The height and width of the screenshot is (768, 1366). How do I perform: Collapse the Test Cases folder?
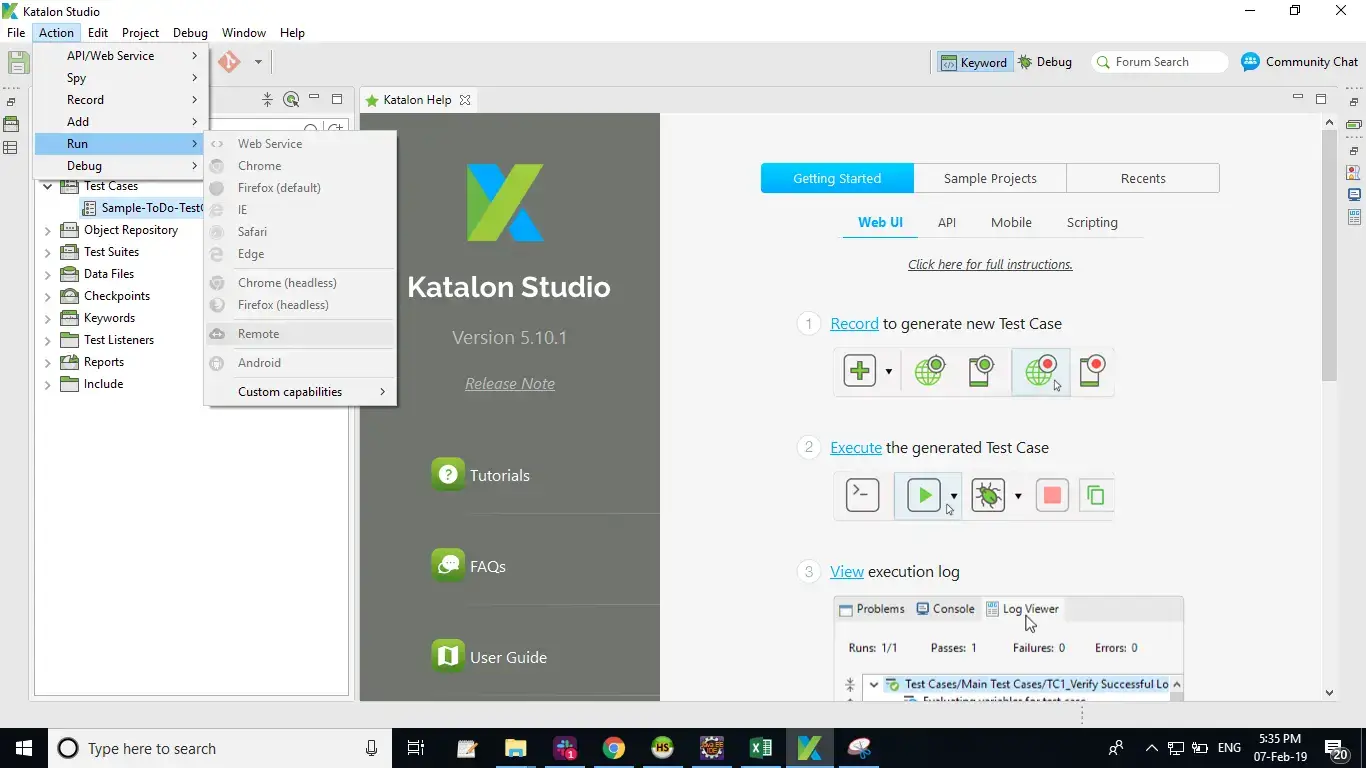(x=47, y=186)
